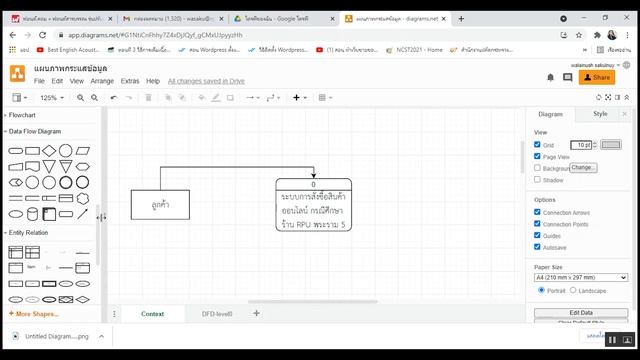Click the line color pencil icon
The height and width of the screenshot is (360, 640).
point(216,98)
